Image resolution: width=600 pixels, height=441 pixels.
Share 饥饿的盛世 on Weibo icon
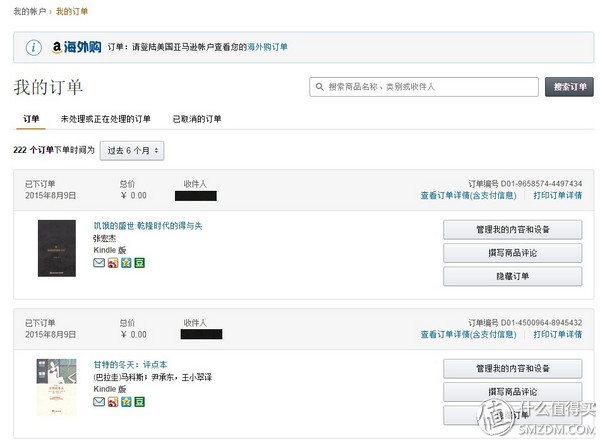(x=113, y=263)
